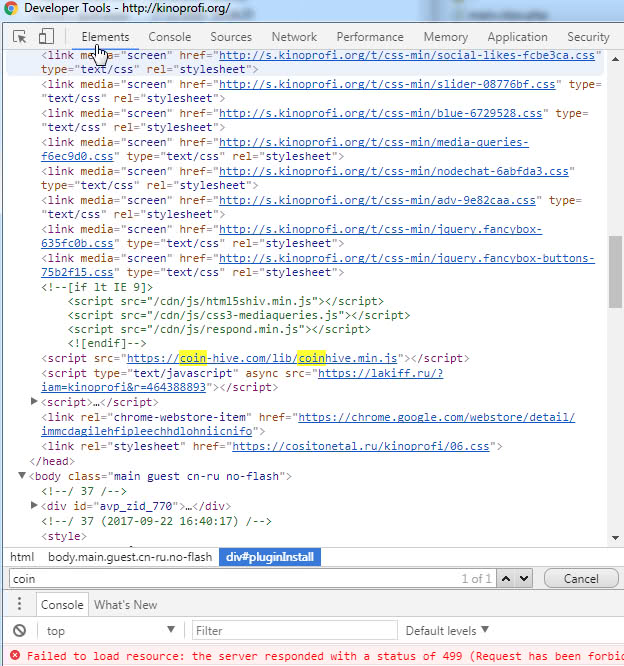Screen dimensions: 624x666
Task: Select the endif comment line
Action: (107, 343)
